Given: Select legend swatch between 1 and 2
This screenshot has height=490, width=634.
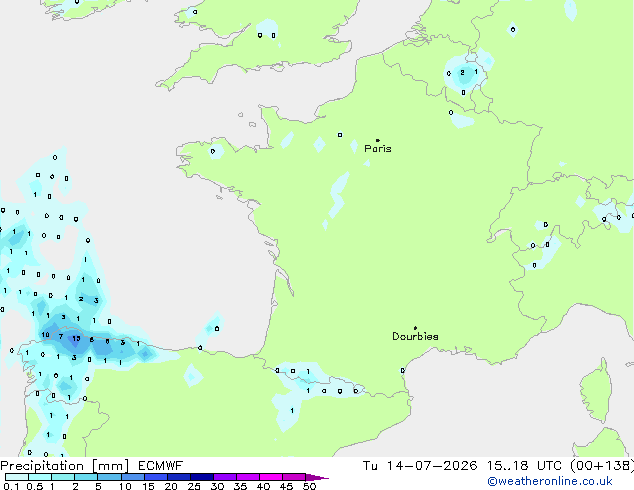Looking at the screenshot, I should [63, 477].
